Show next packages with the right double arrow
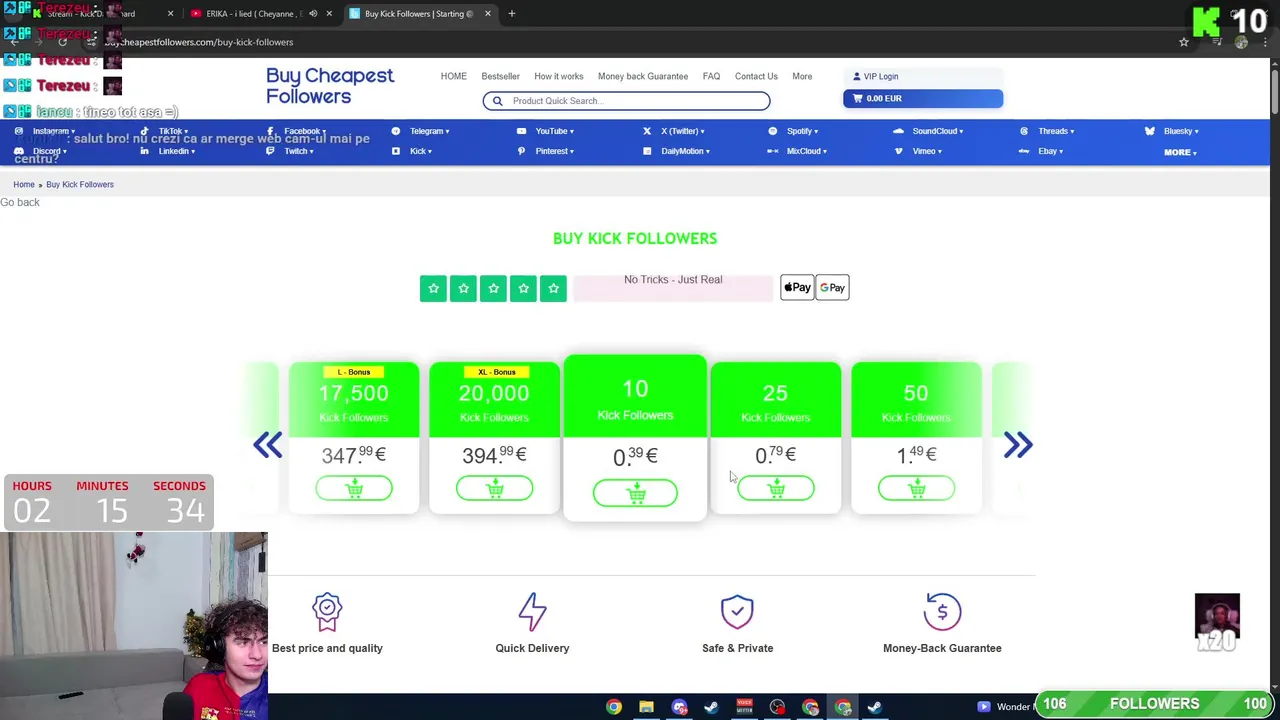This screenshot has height=720, width=1280. click(x=1017, y=445)
